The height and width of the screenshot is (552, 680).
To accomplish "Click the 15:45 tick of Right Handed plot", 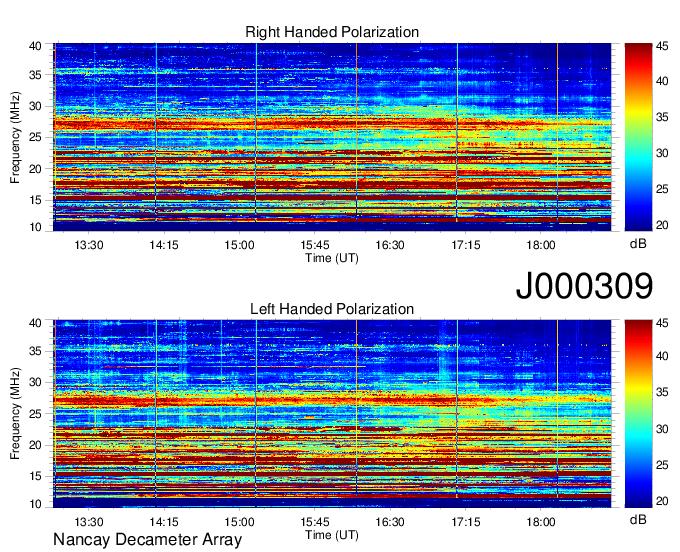I will coord(315,245).
